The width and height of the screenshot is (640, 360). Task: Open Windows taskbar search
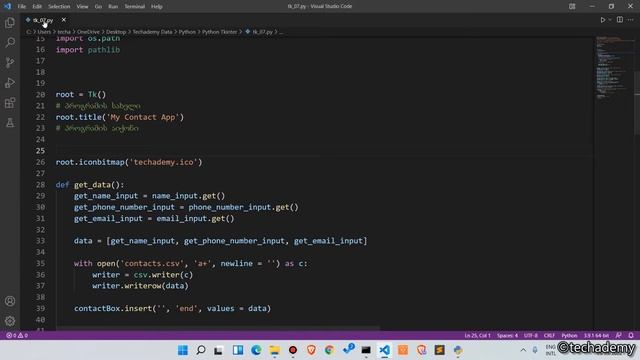click(201, 350)
